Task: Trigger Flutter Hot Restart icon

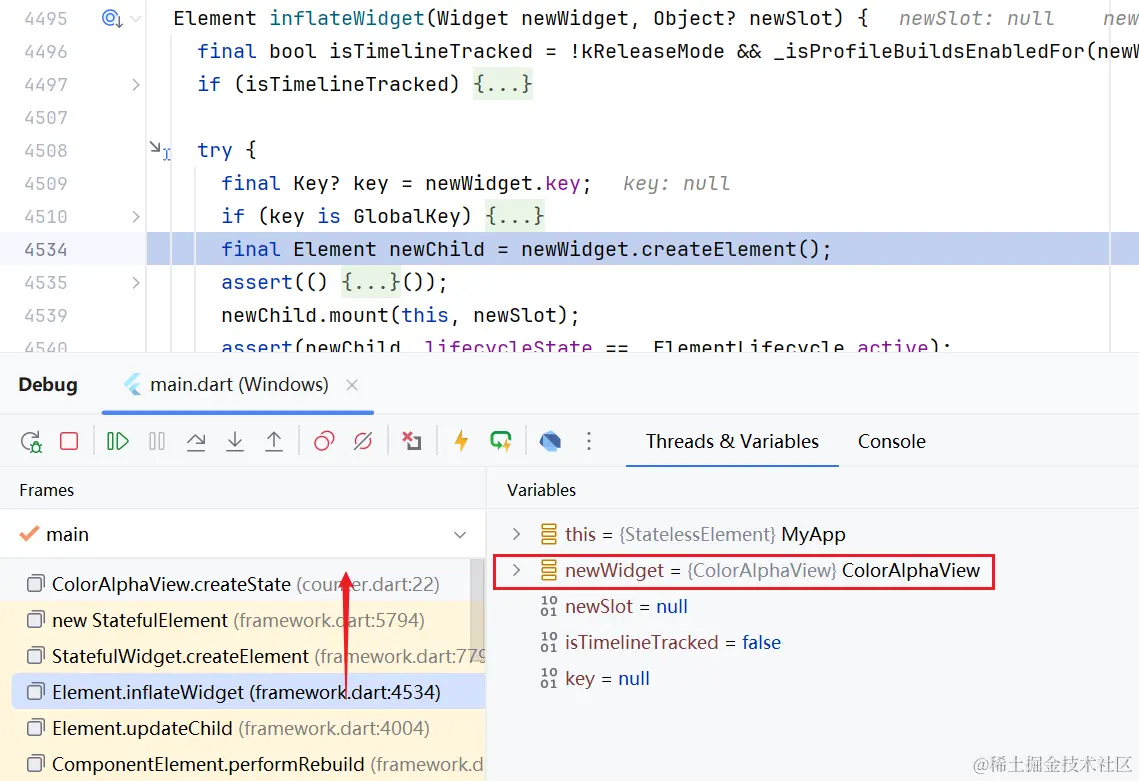Action: pos(500,441)
